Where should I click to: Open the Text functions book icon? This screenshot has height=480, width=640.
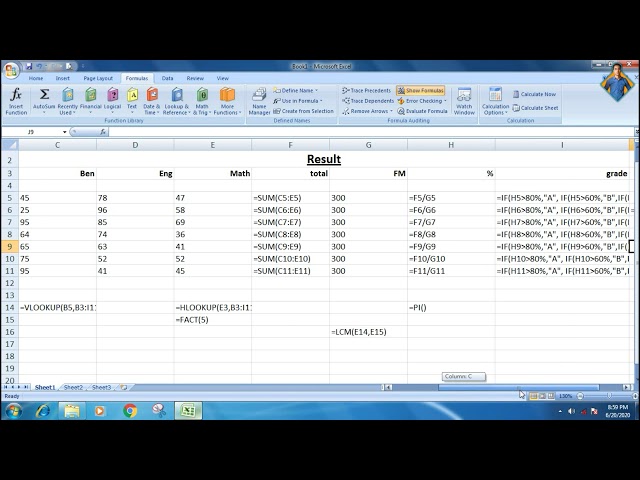(x=132, y=95)
